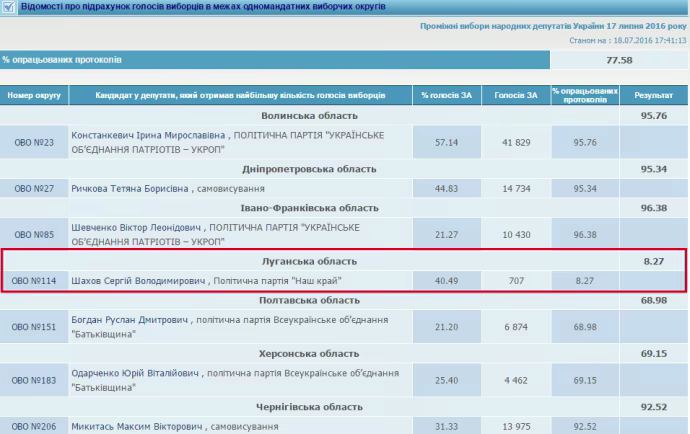Open district ОВО №183
690x434 pixels.
(34, 380)
